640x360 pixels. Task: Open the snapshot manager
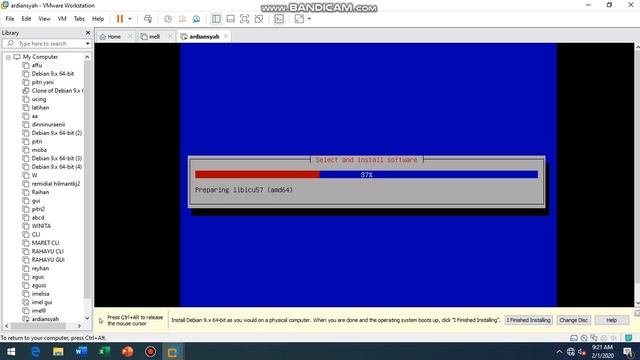click(196, 19)
